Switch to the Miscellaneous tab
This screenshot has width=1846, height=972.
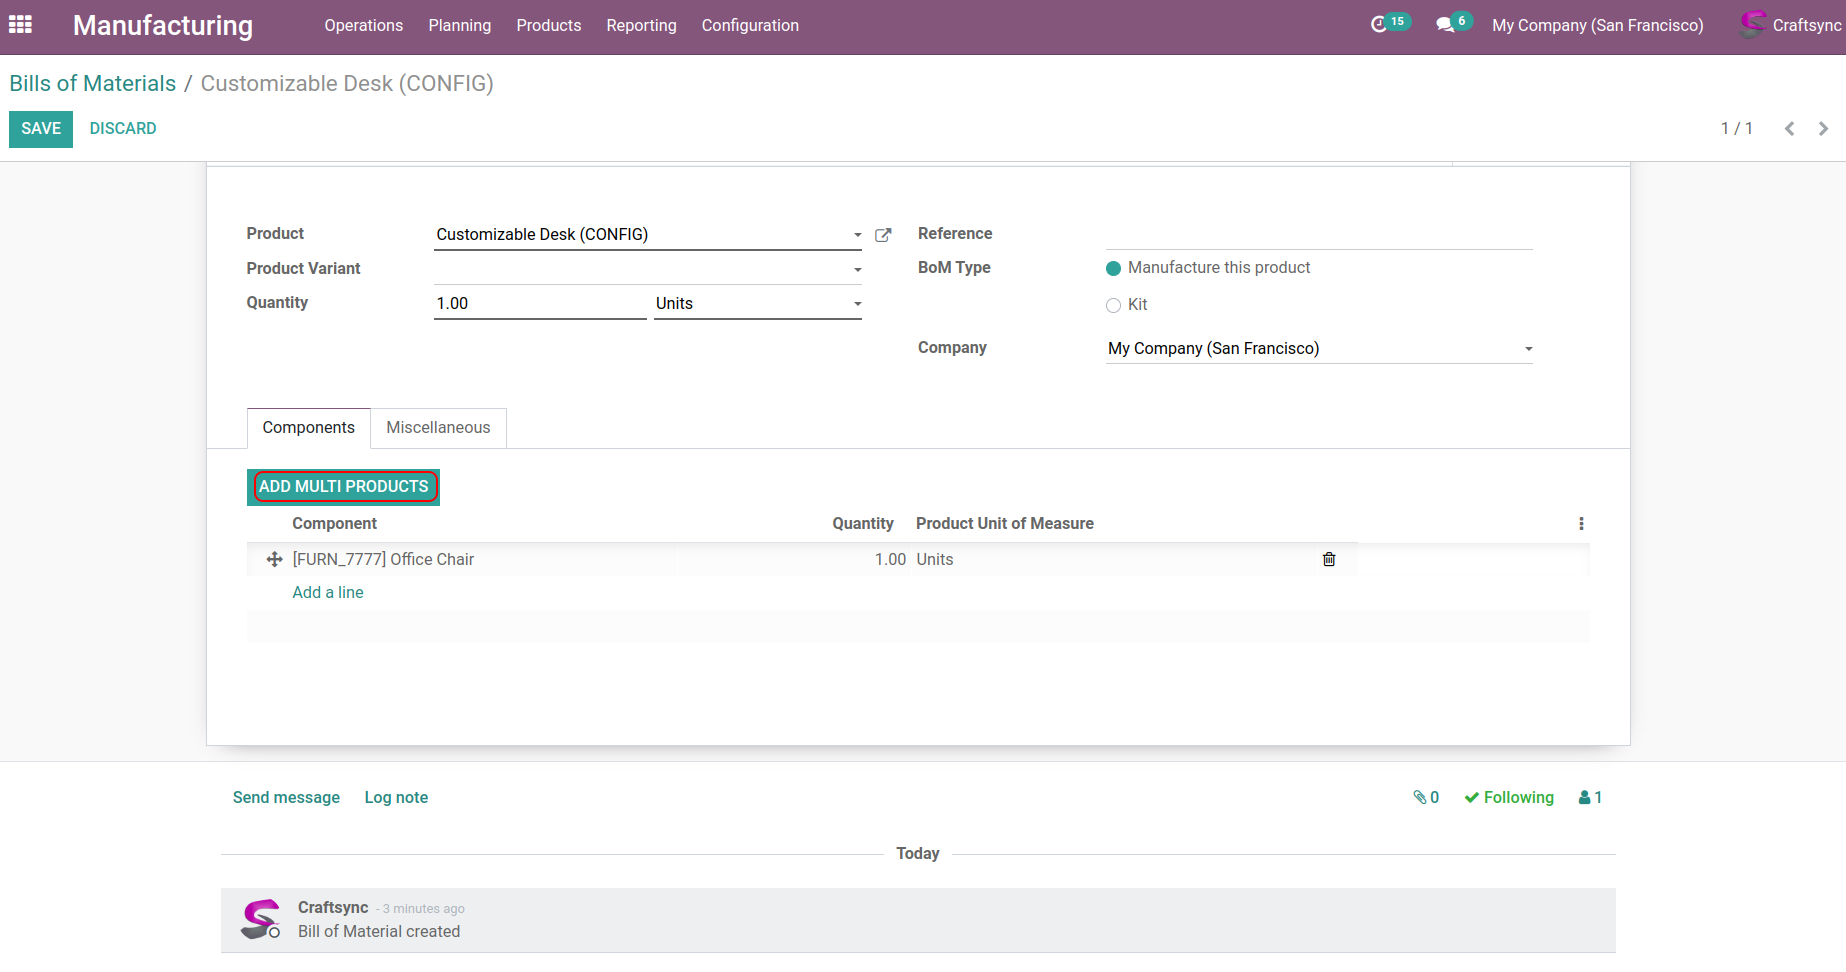click(438, 428)
